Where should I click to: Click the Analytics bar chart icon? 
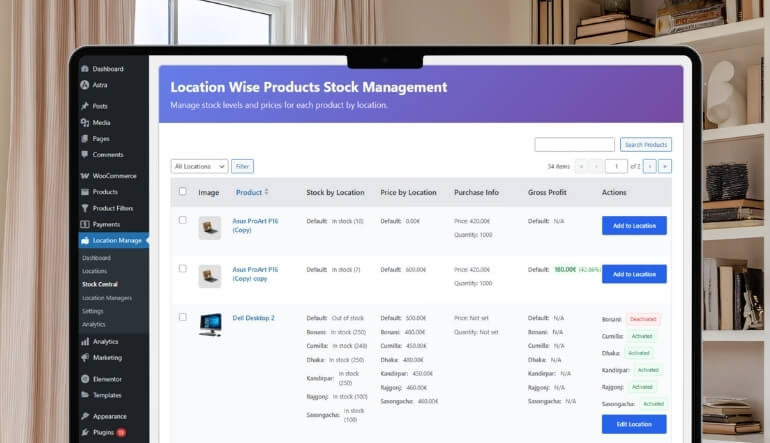click(x=85, y=341)
